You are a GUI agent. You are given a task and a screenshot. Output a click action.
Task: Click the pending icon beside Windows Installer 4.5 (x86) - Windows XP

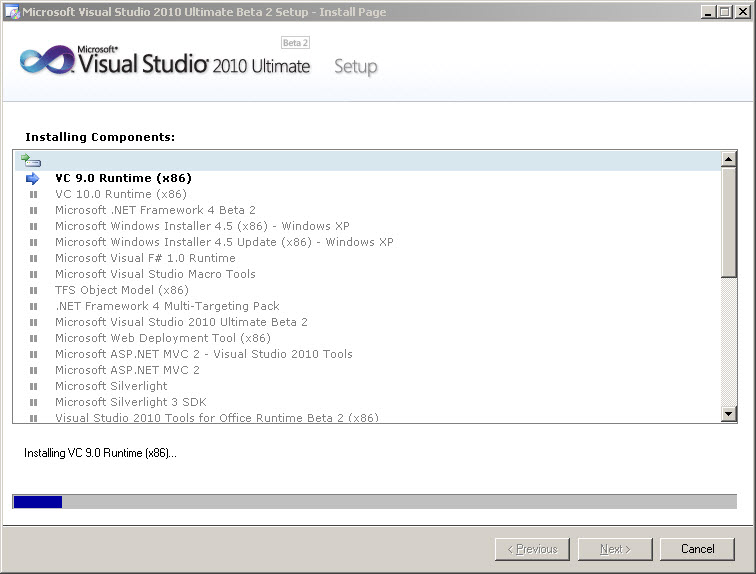point(33,227)
